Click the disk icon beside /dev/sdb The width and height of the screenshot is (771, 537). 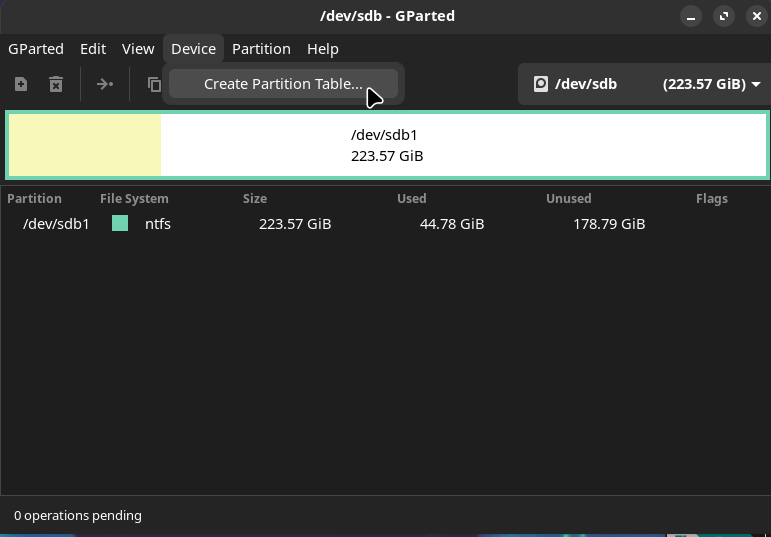click(x=540, y=84)
